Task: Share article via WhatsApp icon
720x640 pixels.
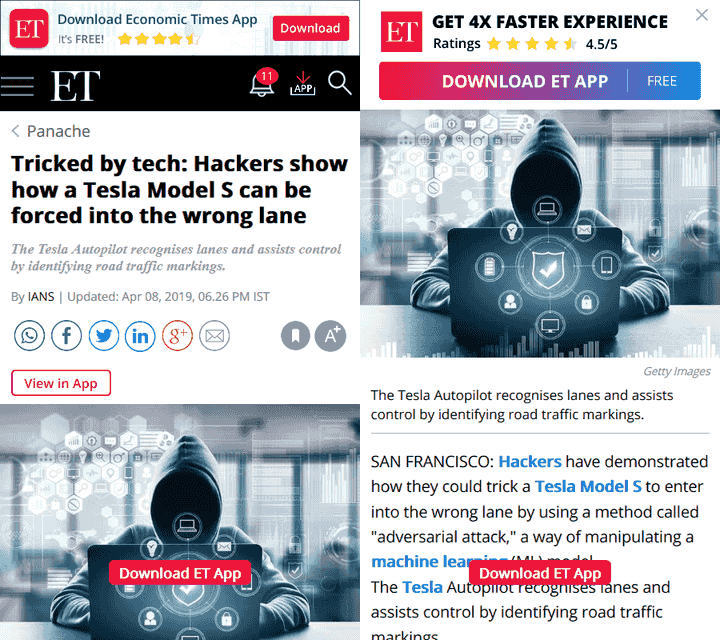Action: click(x=29, y=336)
